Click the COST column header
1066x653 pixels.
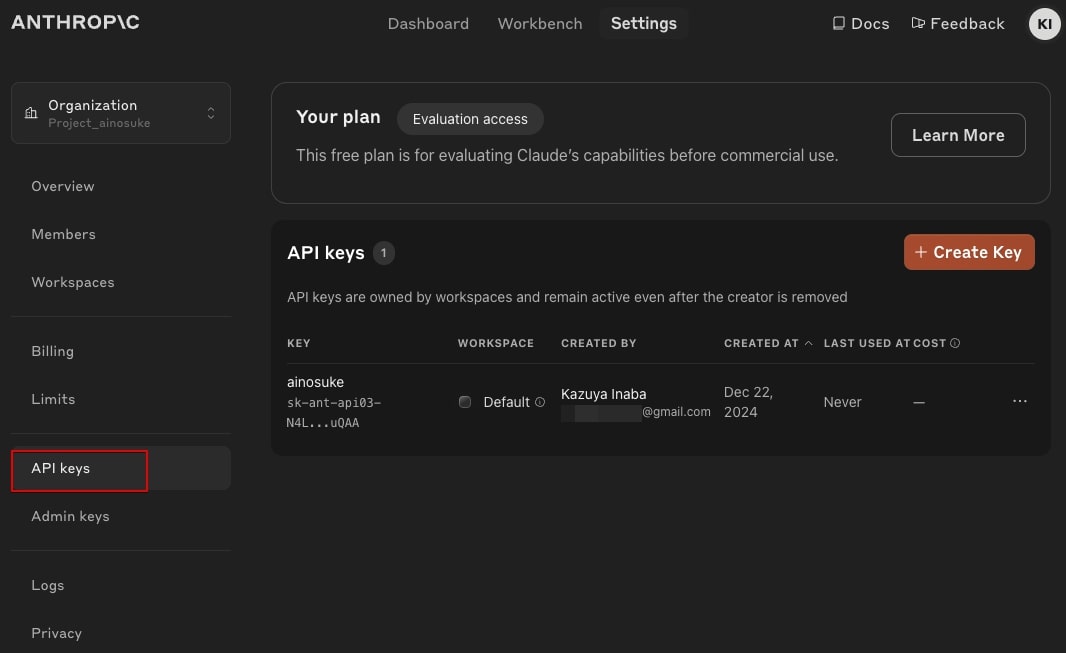[x=929, y=343]
